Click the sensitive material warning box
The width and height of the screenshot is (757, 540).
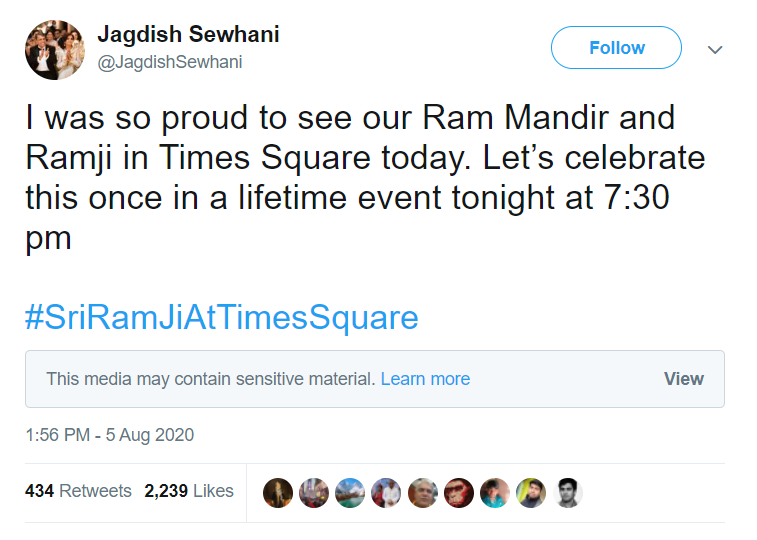250,379
